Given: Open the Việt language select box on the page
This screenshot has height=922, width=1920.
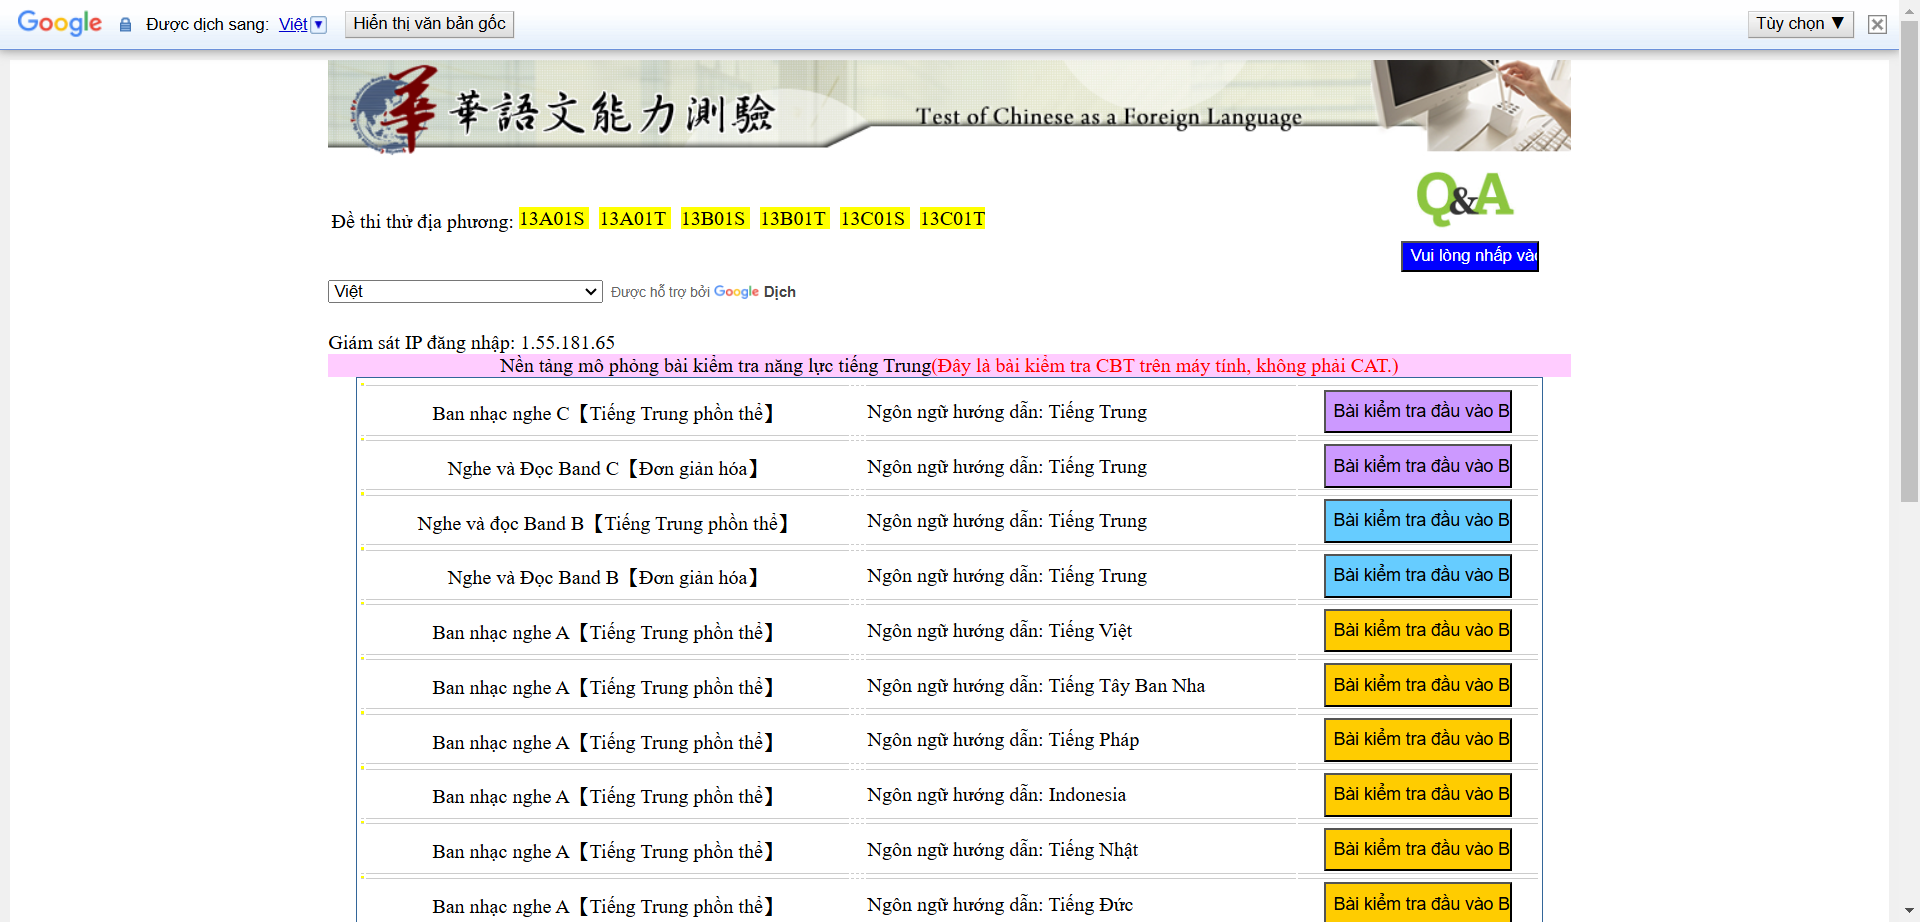Looking at the screenshot, I should [x=465, y=291].
